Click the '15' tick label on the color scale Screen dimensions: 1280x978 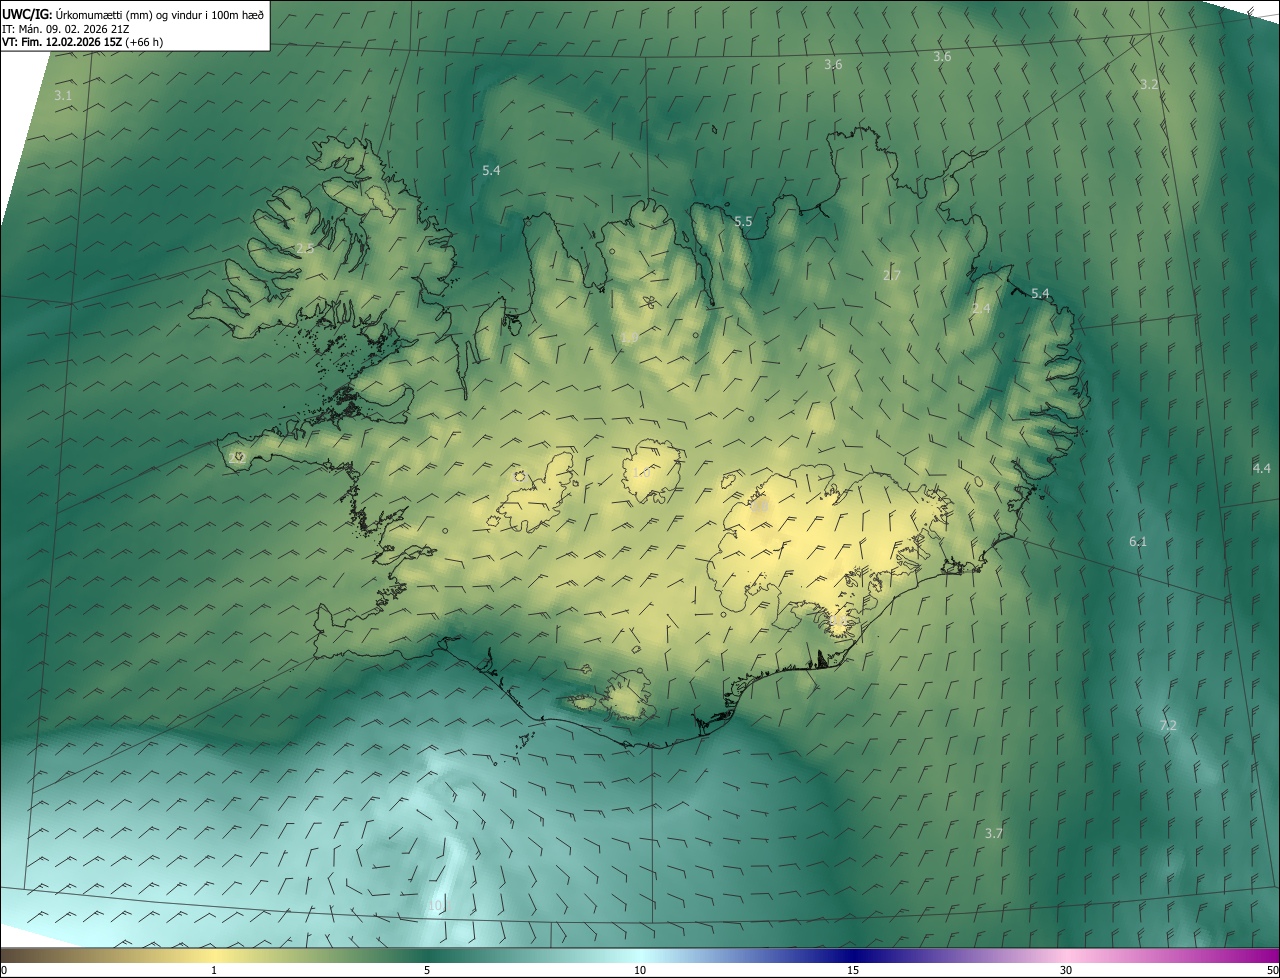(x=853, y=970)
